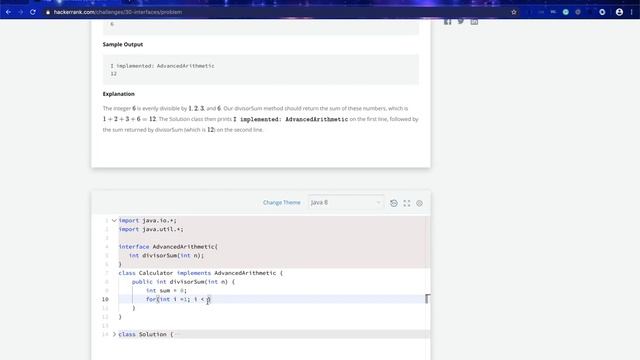Open the Java 8 language dropdown
This screenshot has width=640, height=360.
pyautogui.click(x=346, y=202)
